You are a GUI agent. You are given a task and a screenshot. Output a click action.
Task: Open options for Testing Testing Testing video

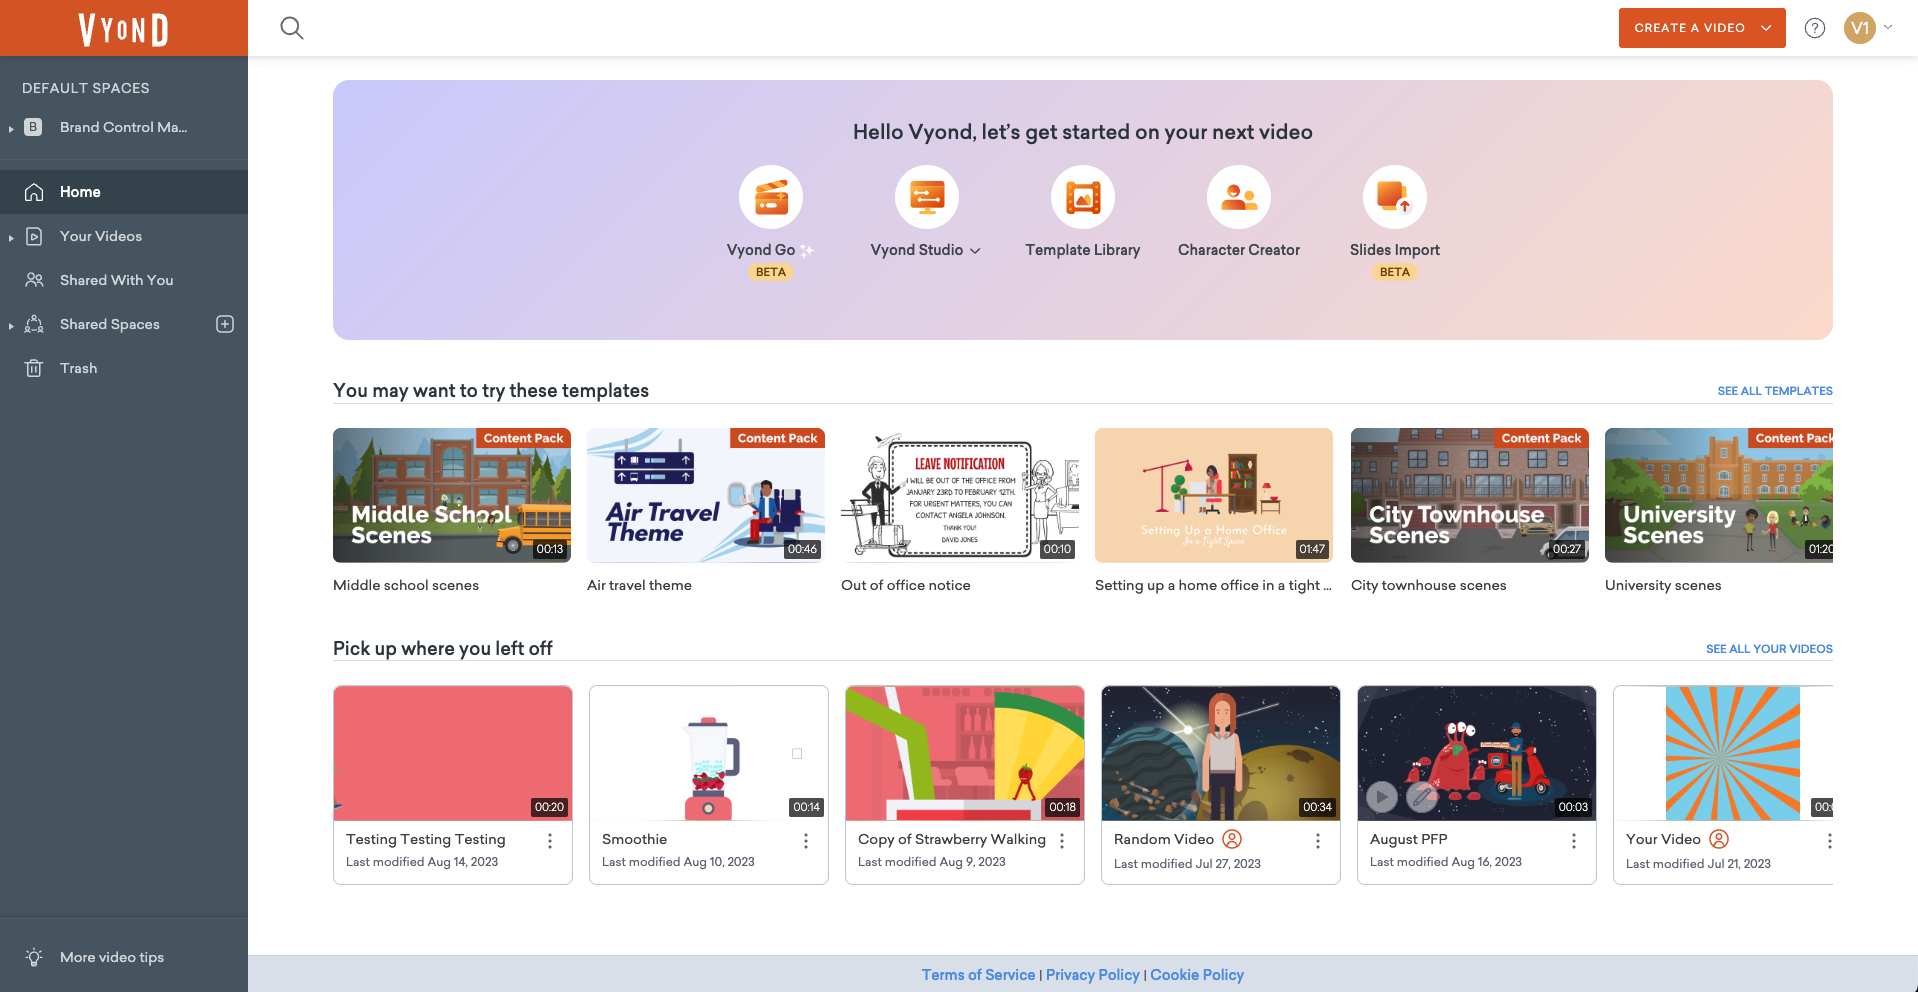point(550,841)
